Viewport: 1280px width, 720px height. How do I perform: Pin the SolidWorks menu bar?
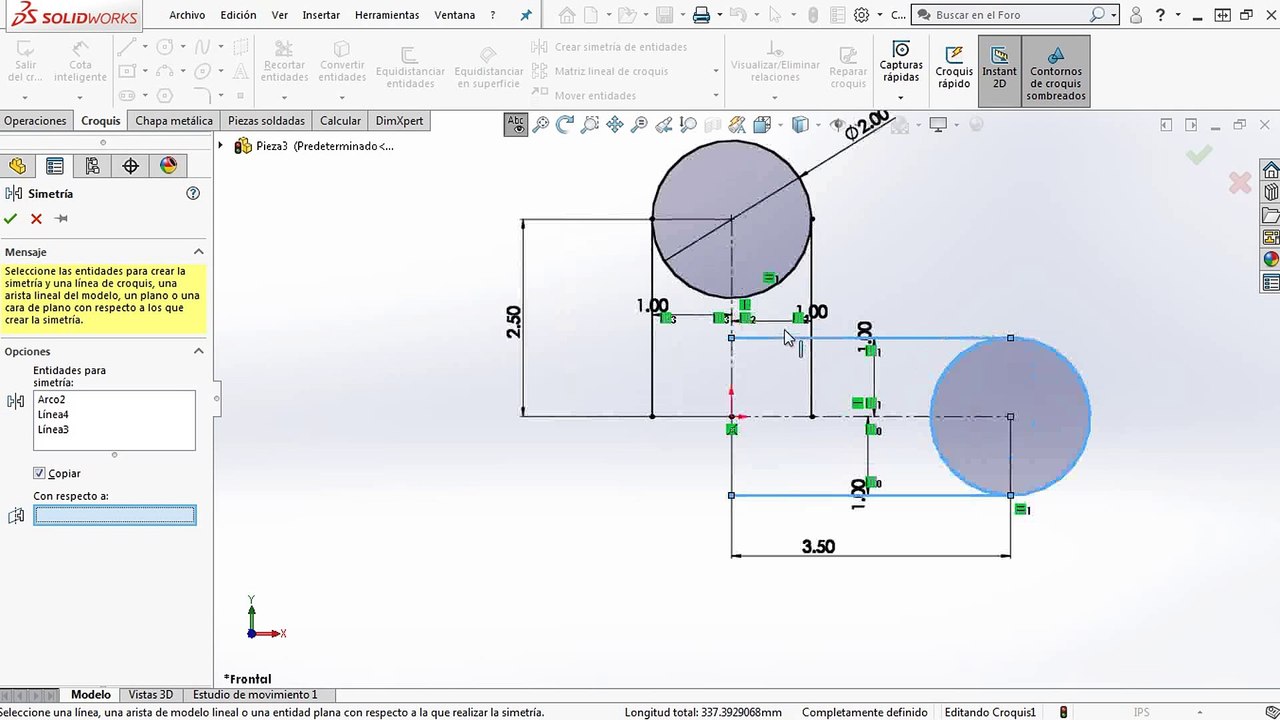(526, 15)
